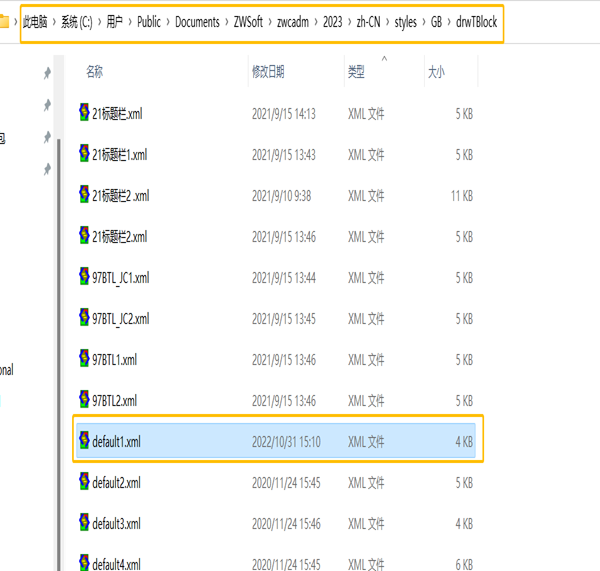
Task: Click the XML file icon of 97BTL_JC1.xml
Action: [84, 276]
